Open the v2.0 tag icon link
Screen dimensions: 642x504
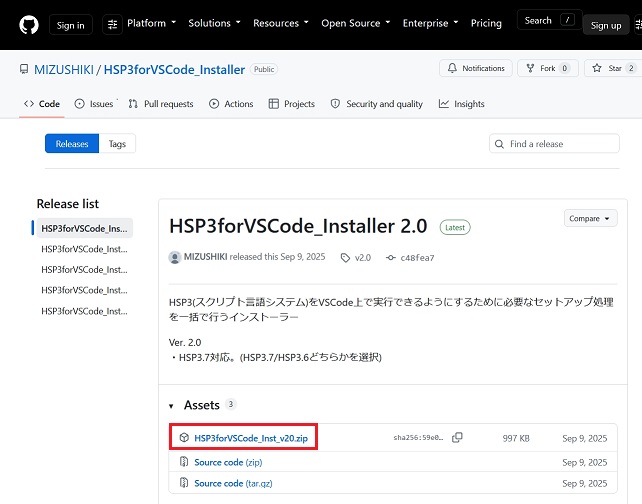pos(345,258)
